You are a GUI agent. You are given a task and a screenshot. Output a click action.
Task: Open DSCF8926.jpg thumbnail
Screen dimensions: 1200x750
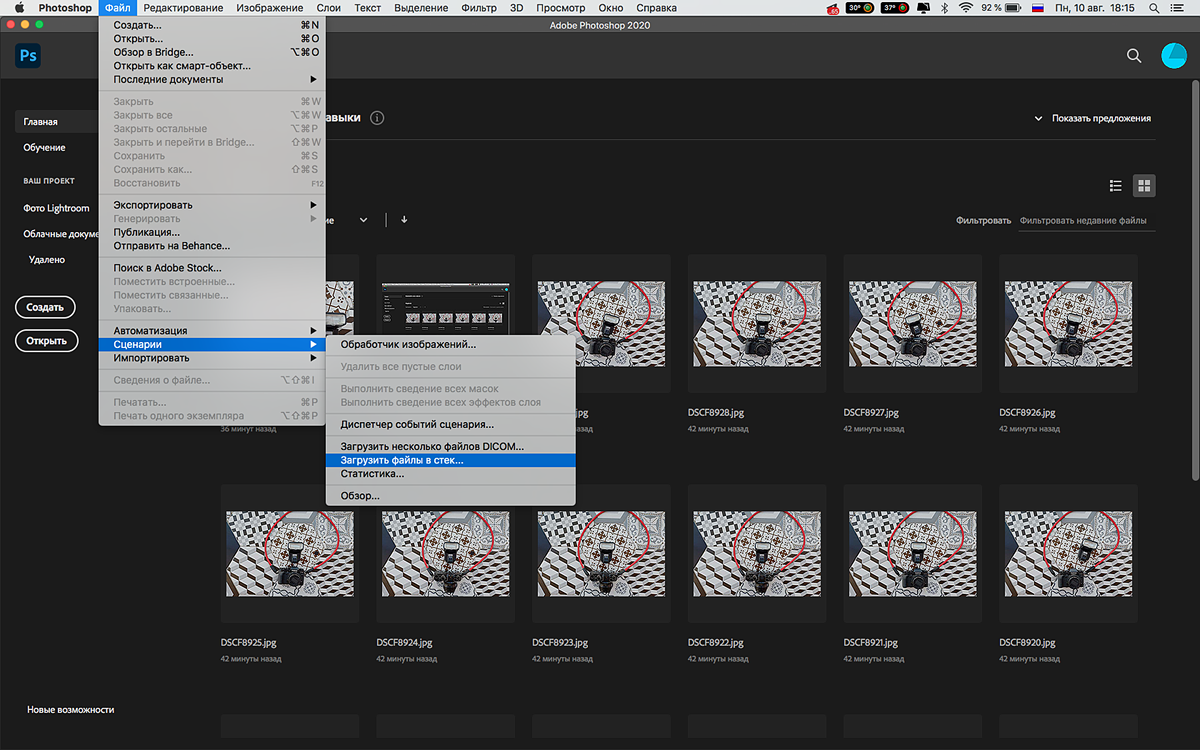[1069, 323]
